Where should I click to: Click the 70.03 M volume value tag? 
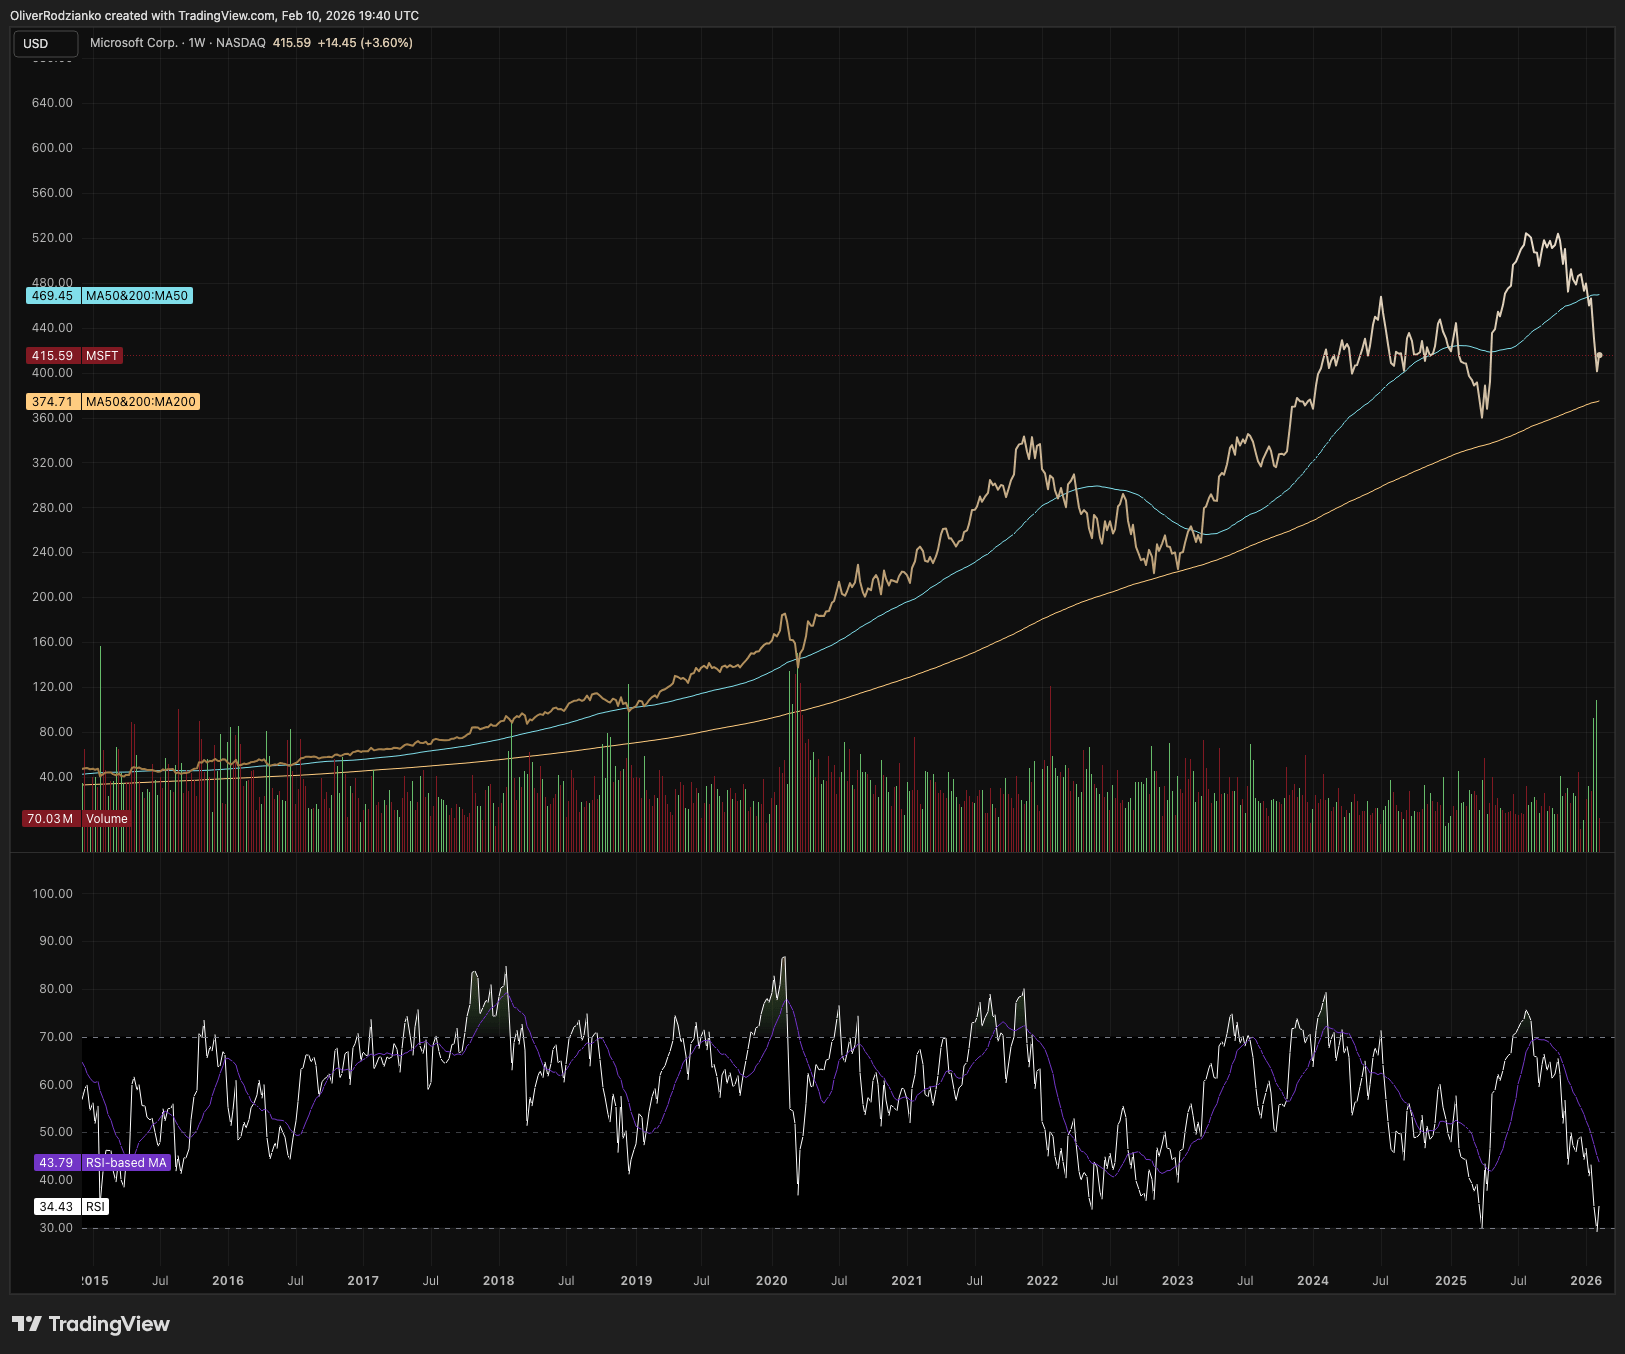[x=51, y=819]
